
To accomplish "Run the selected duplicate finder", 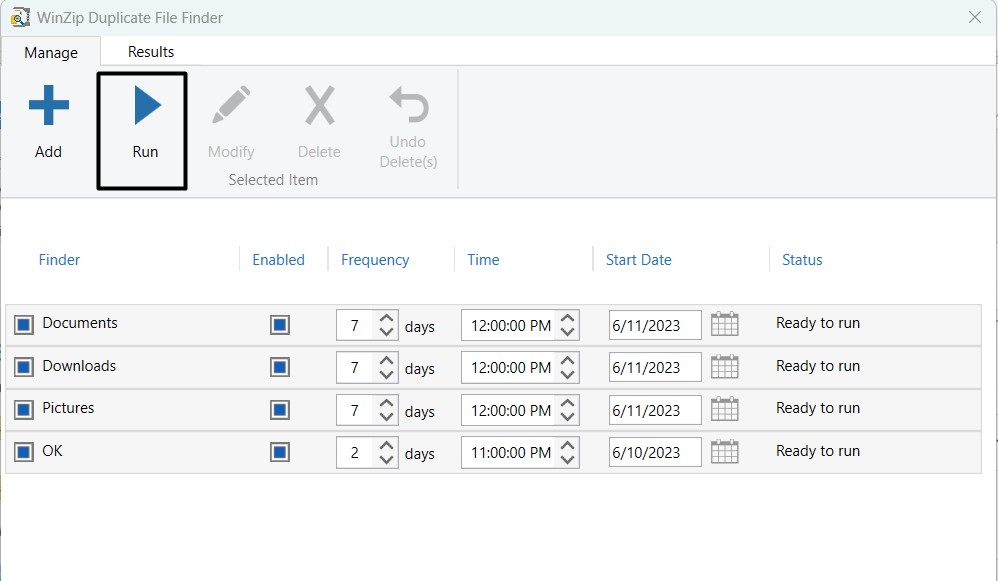I will click(146, 107).
